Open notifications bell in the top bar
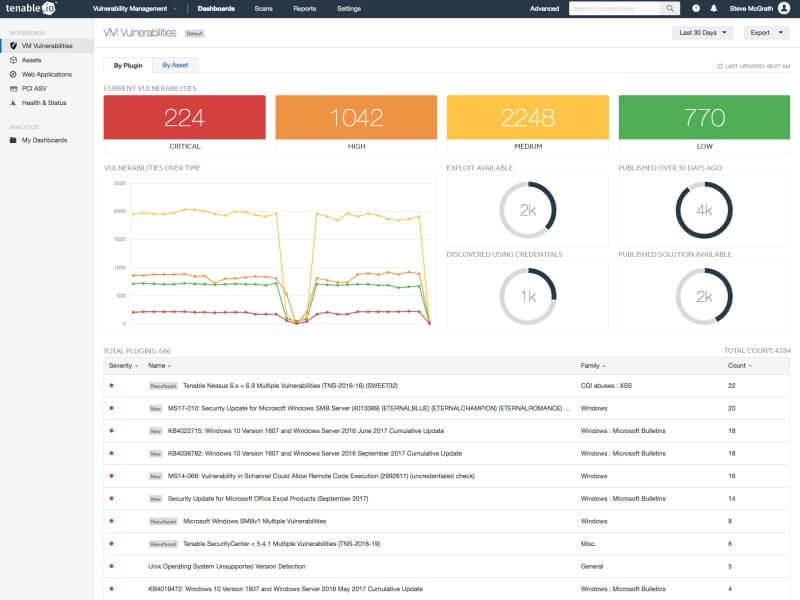This screenshot has width=800, height=600. tap(713, 8)
